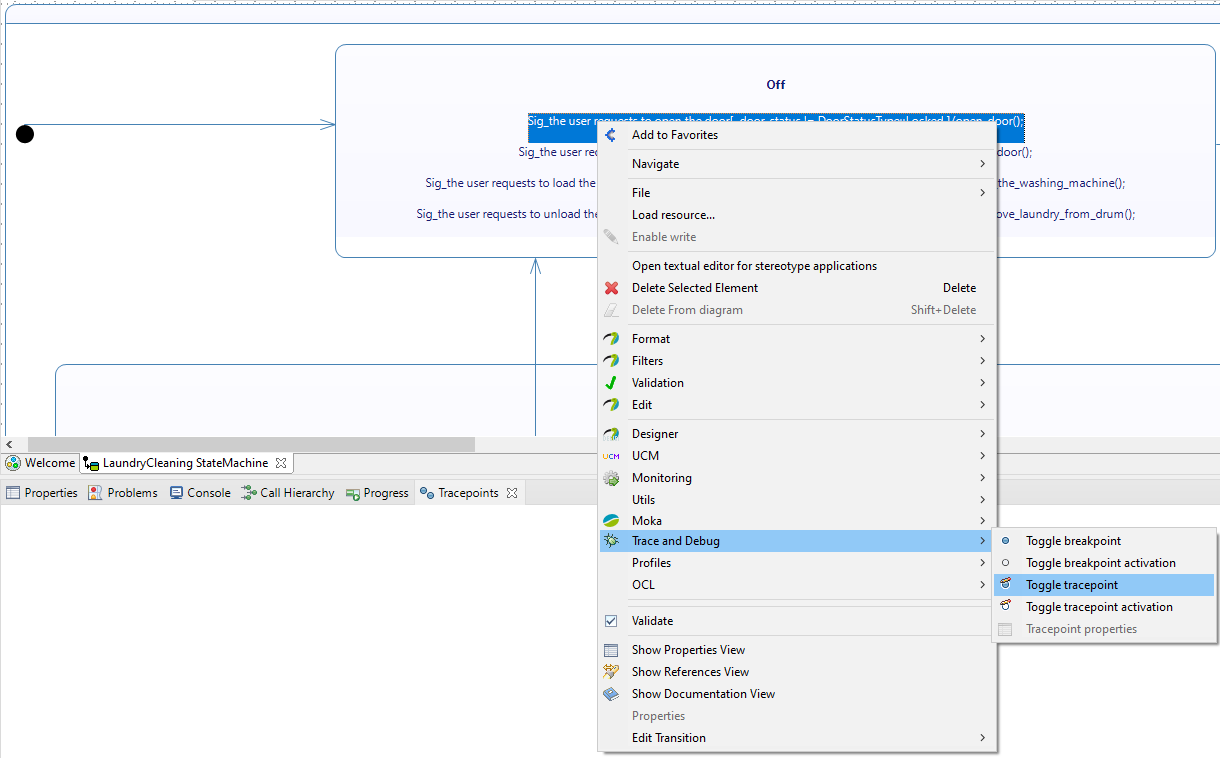
Task: Click the Toggle breakpoint dot icon
Action: click(x=1005, y=541)
